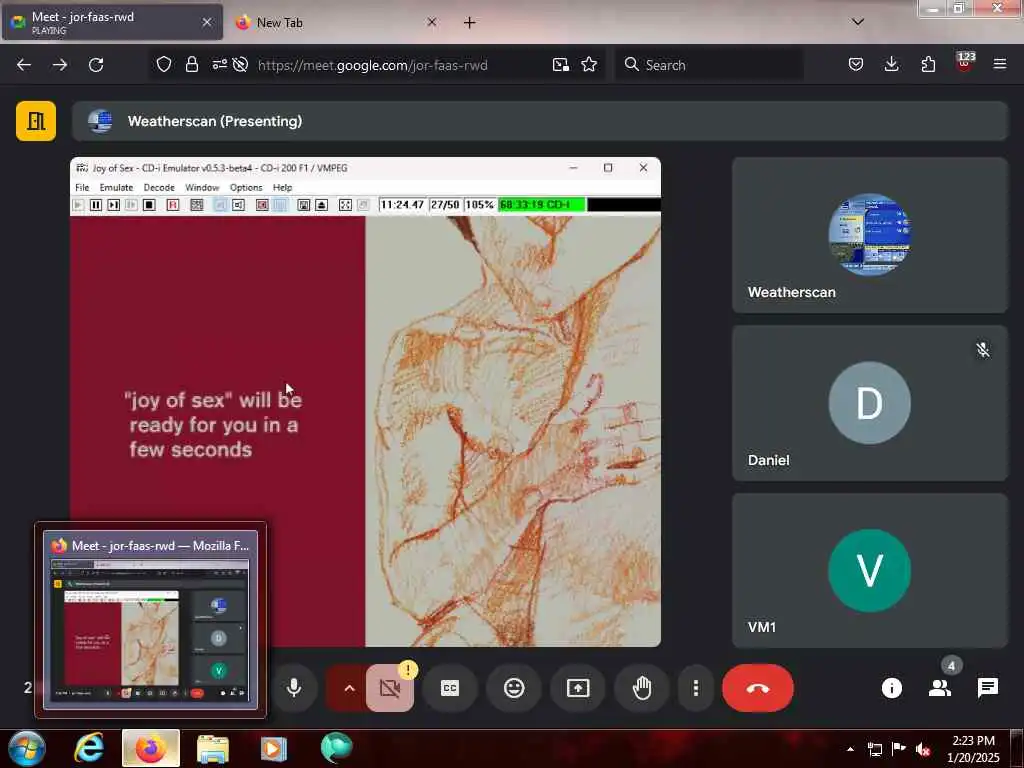The height and width of the screenshot is (768, 1024).
Task: Open Windows Explorer folder icon on taskbar
Action: pos(213,748)
